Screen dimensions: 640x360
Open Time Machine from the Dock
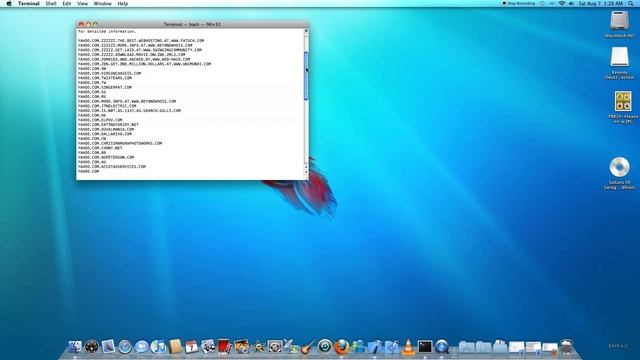coord(325,347)
